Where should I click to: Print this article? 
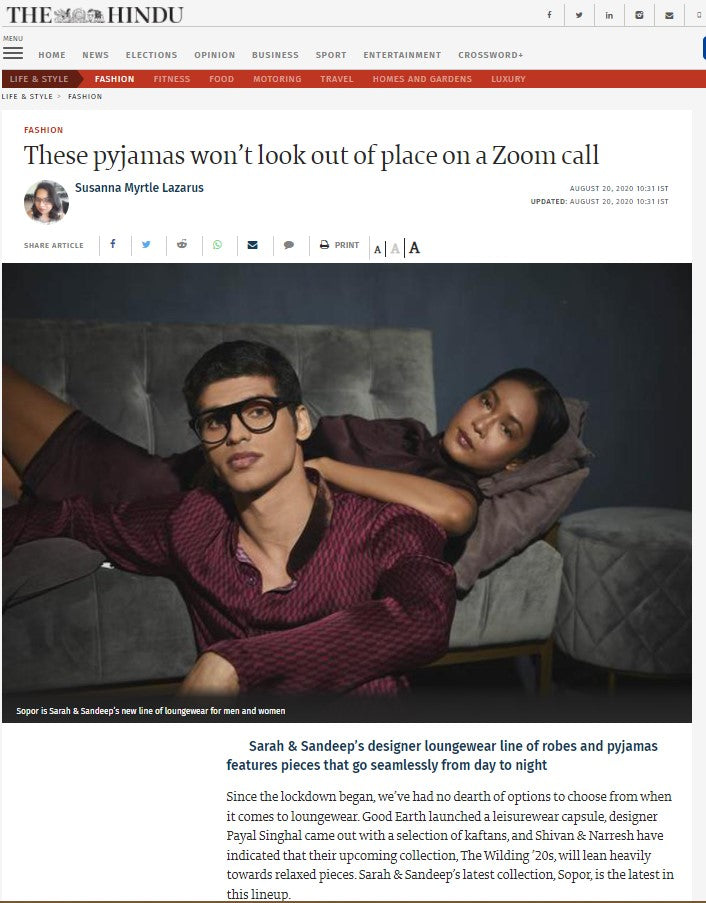click(340, 245)
